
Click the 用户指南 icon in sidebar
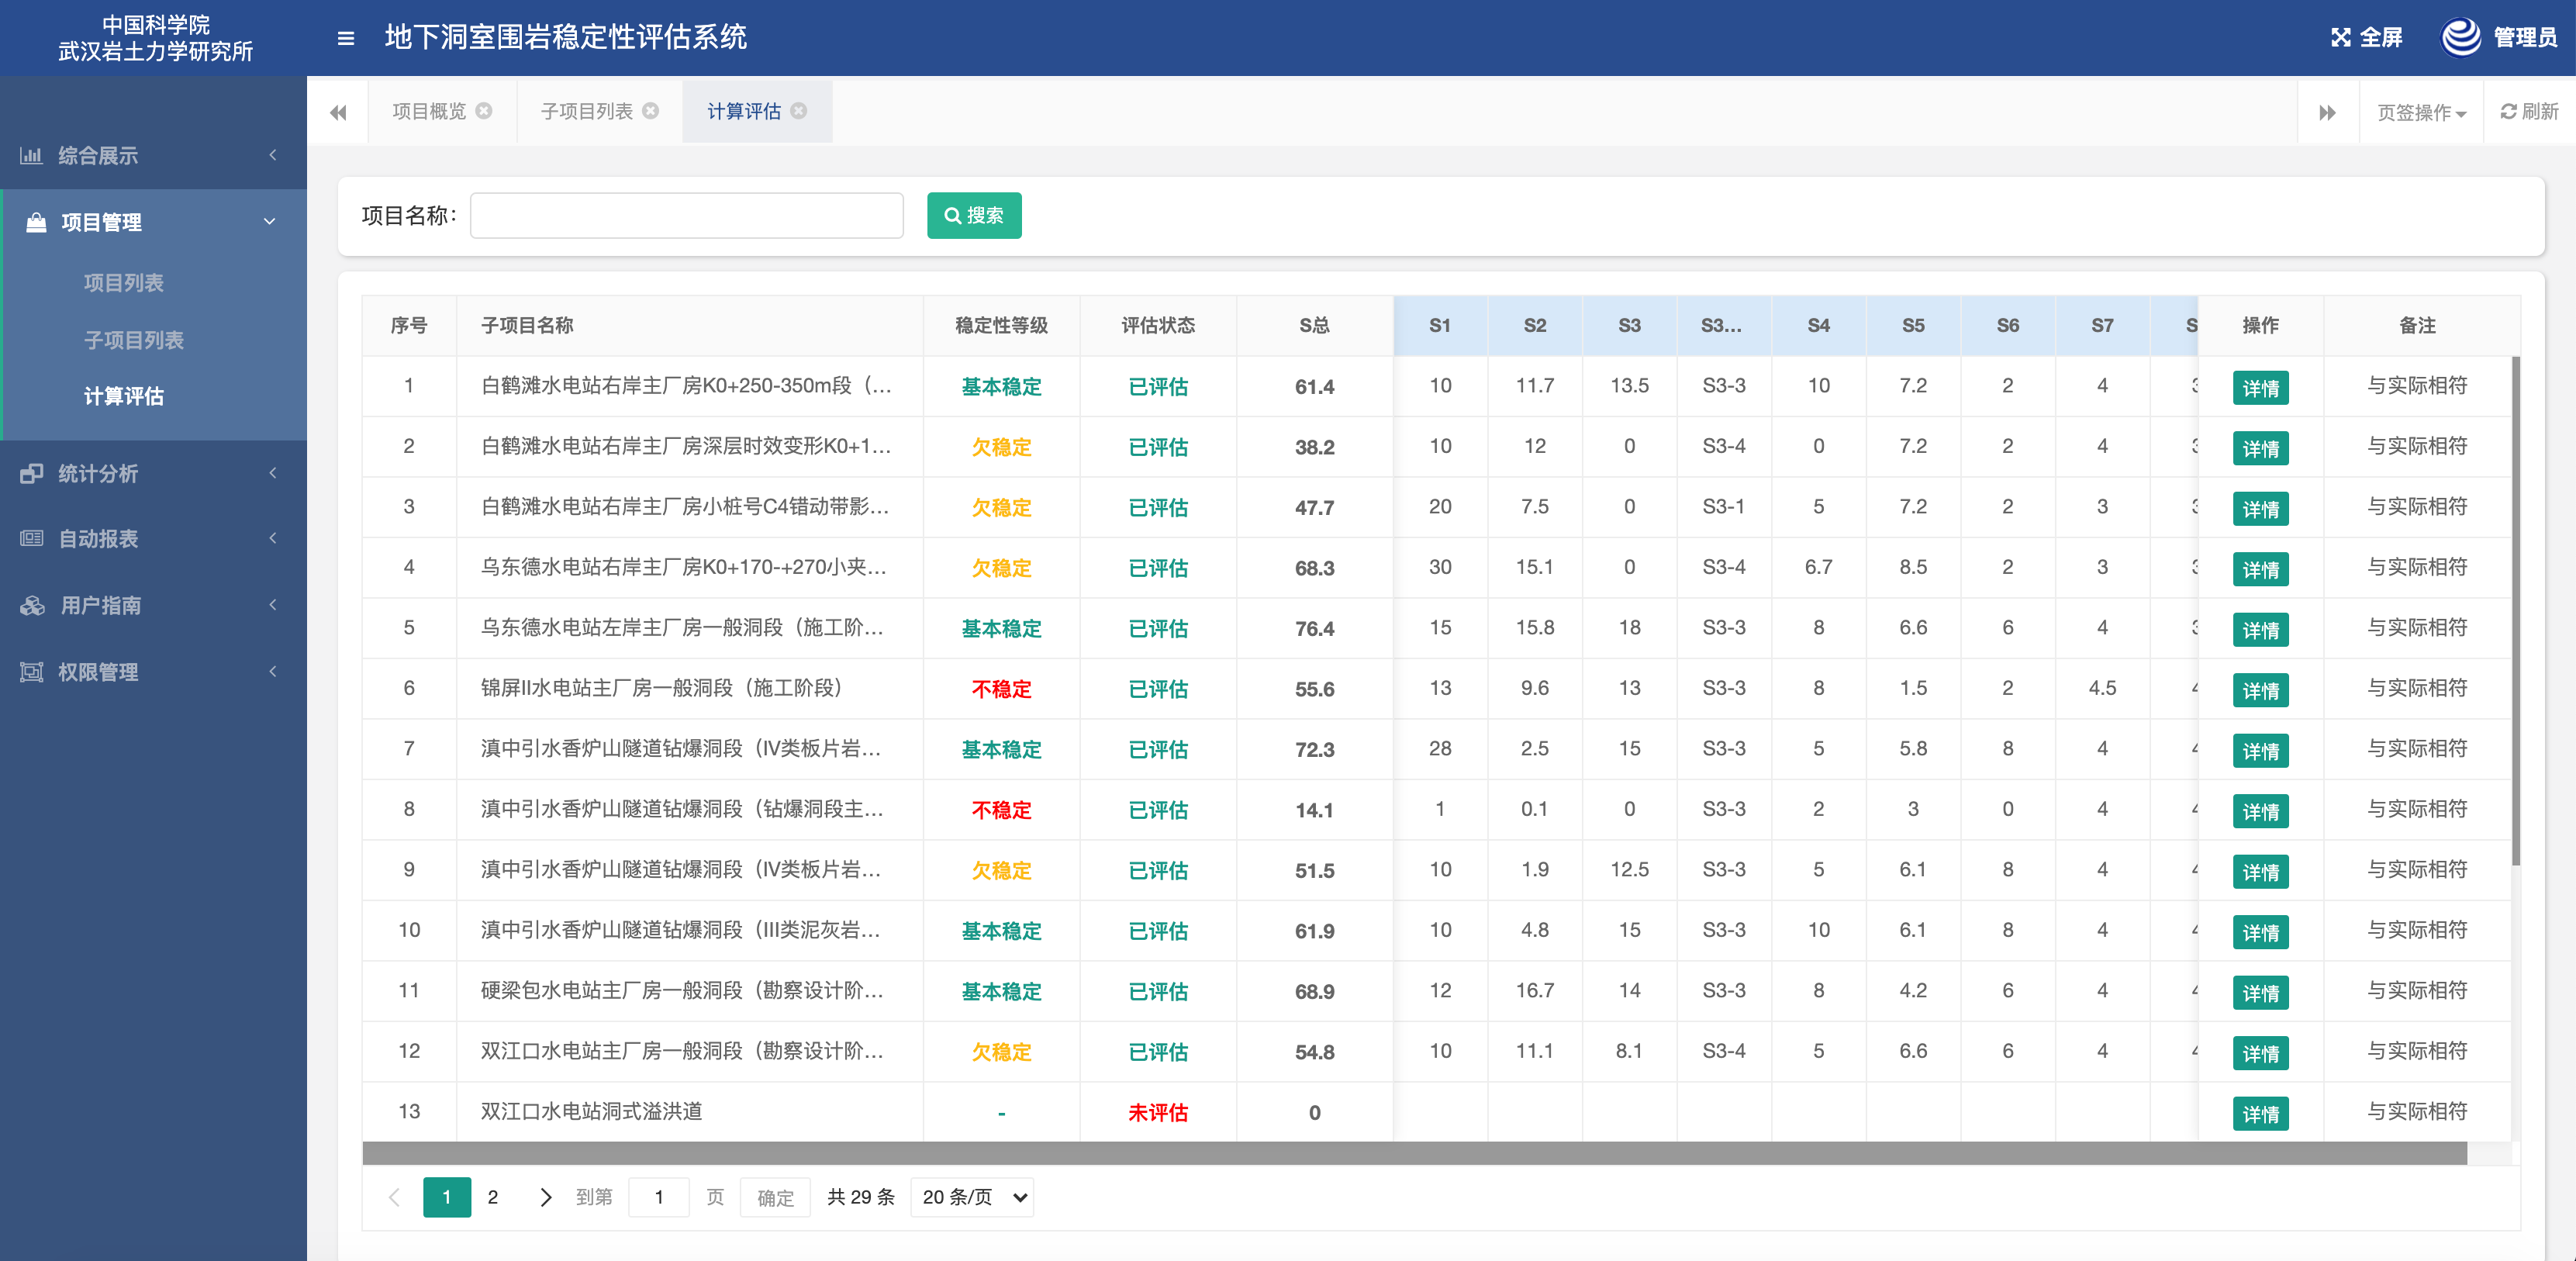point(32,605)
